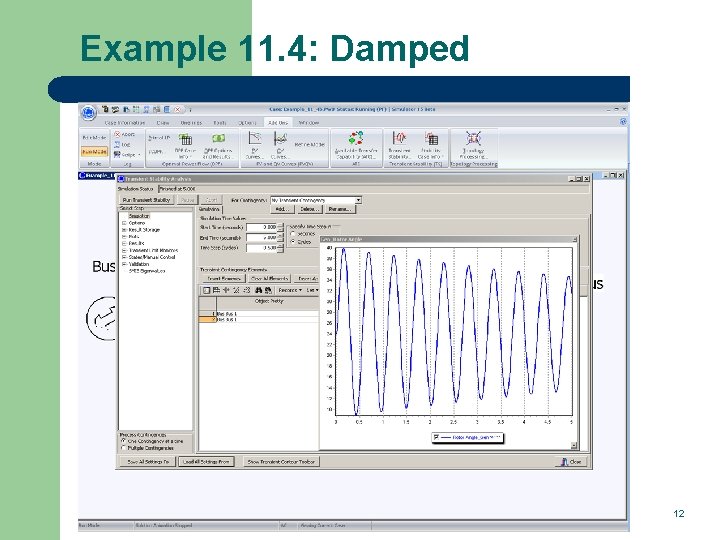Expand the Validation tree node

124,264
